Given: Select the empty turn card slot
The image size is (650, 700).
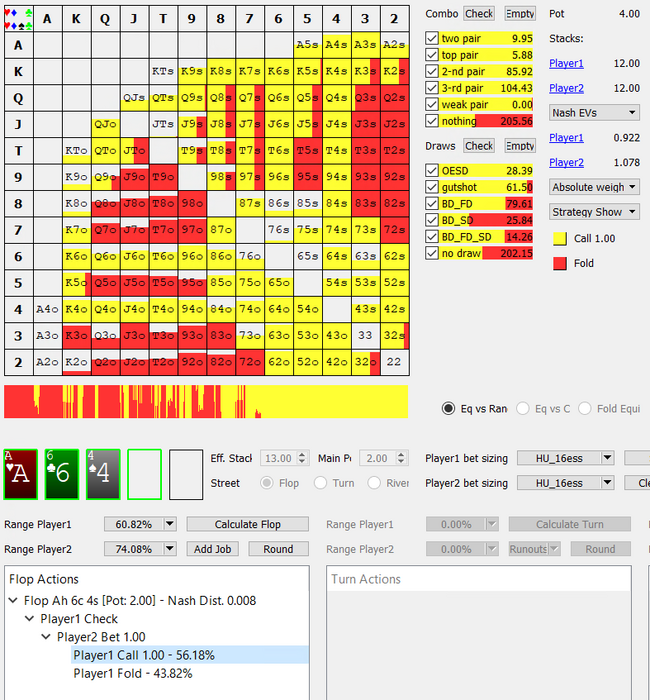Looking at the screenshot, I should click(144, 474).
